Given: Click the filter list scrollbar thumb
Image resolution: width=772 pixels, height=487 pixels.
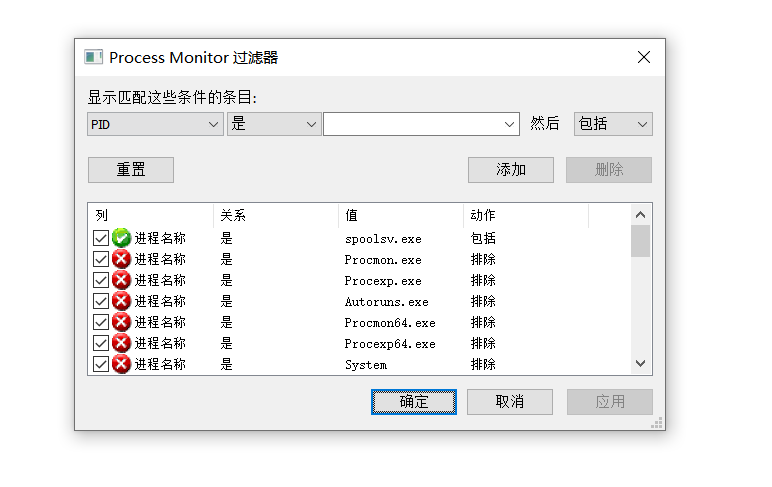Looking at the screenshot, I should (640, 241).
